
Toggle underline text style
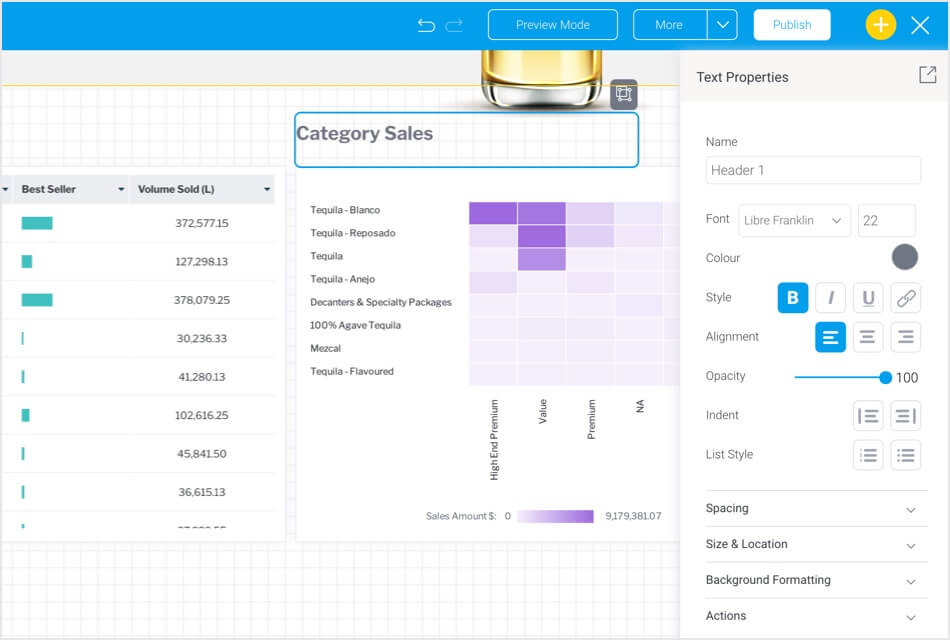click(x=868, y=298)
